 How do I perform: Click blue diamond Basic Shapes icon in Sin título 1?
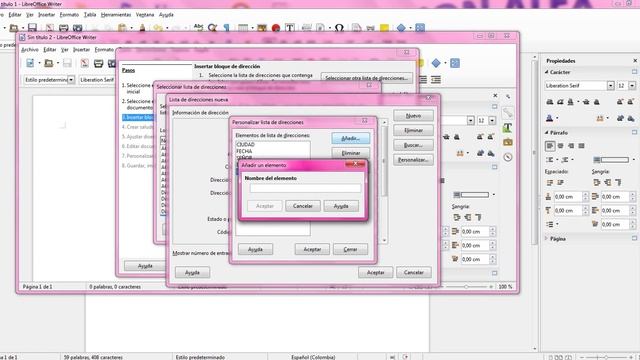[401, 28]
